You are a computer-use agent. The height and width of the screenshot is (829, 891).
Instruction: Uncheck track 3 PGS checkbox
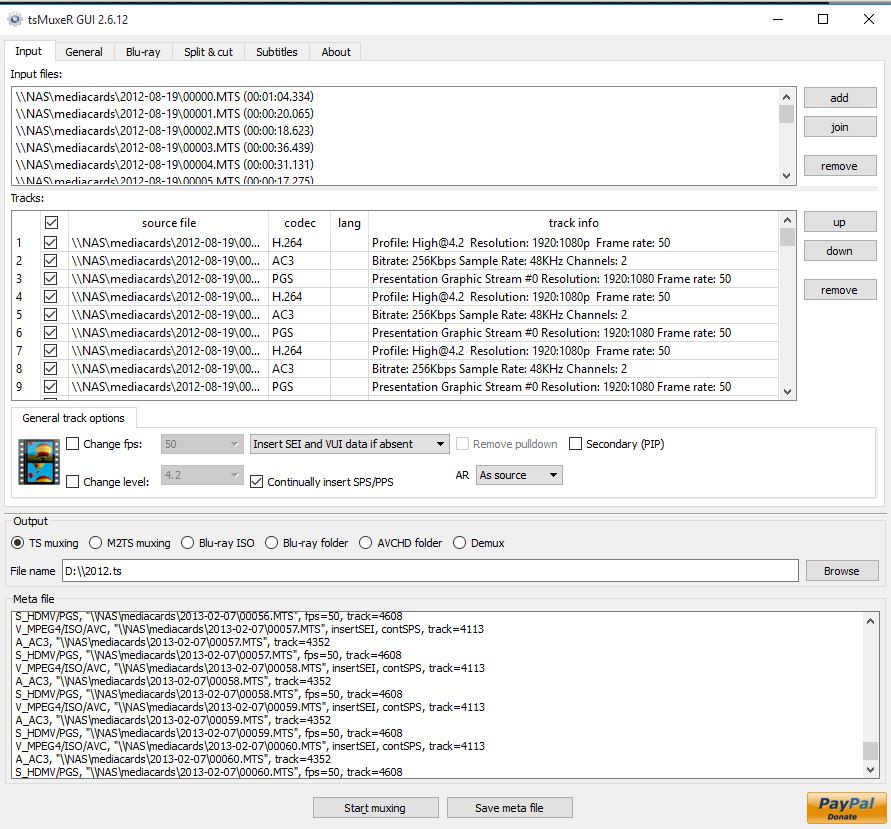(x=51, y=278)
